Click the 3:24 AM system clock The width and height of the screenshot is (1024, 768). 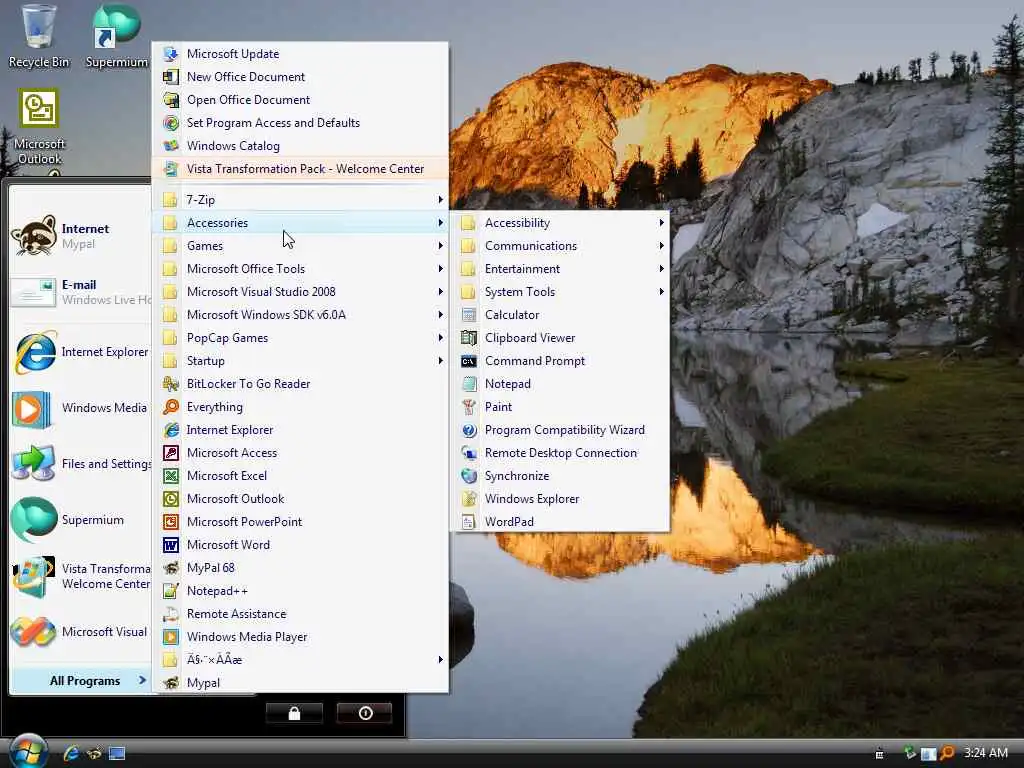[x=986, y=753]
